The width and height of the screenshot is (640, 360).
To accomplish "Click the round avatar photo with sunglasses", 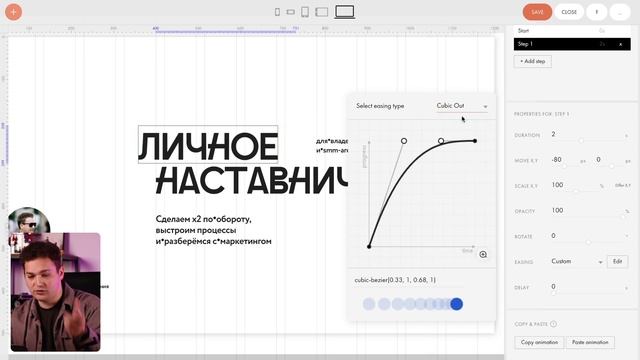I will 29,220.
